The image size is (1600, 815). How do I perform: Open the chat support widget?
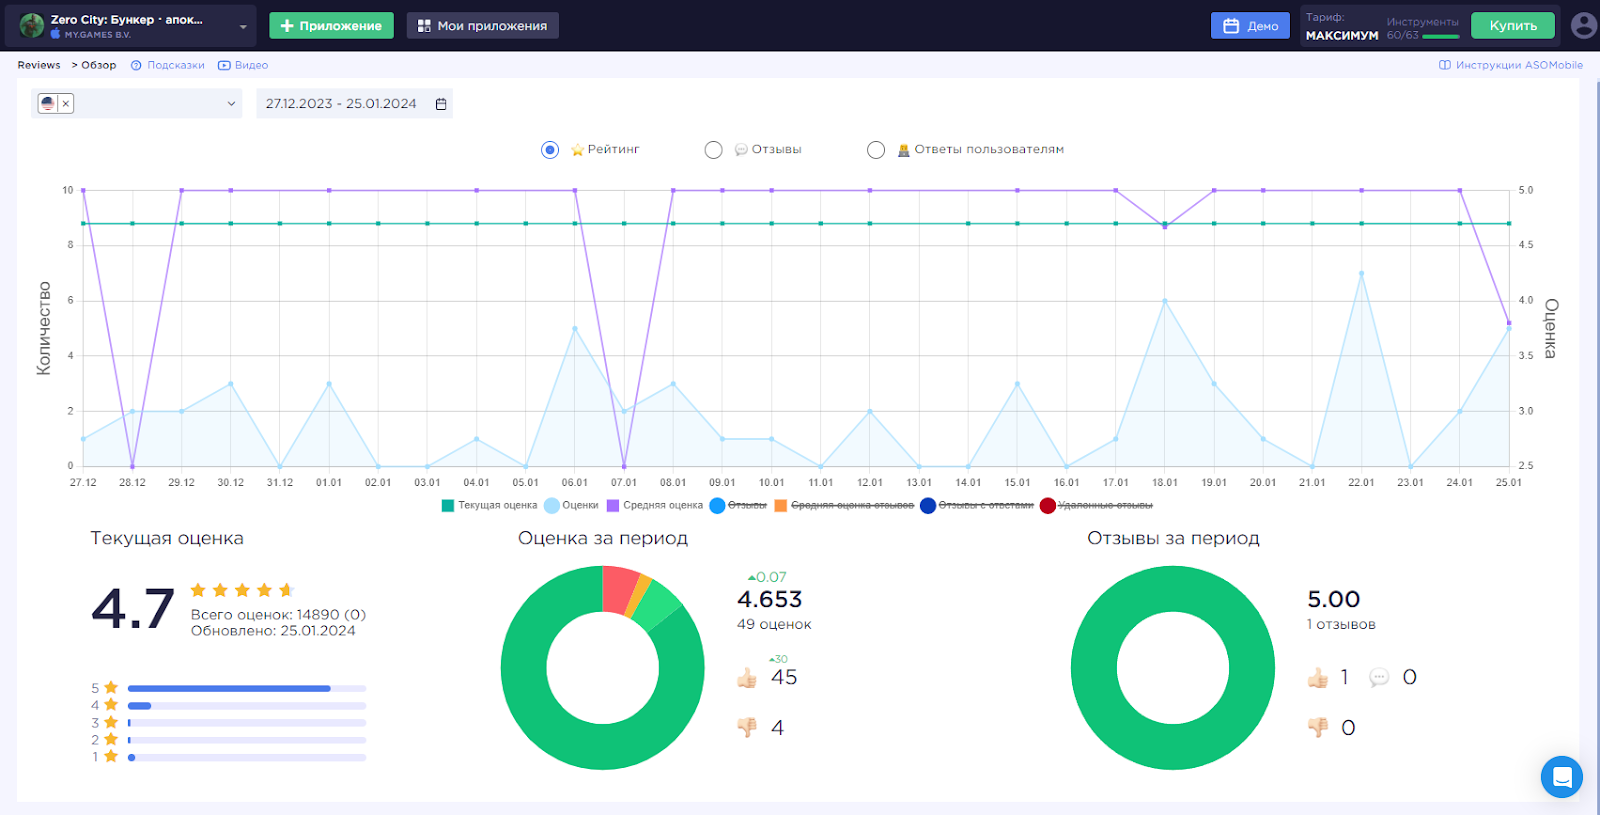pos(1562,777)
